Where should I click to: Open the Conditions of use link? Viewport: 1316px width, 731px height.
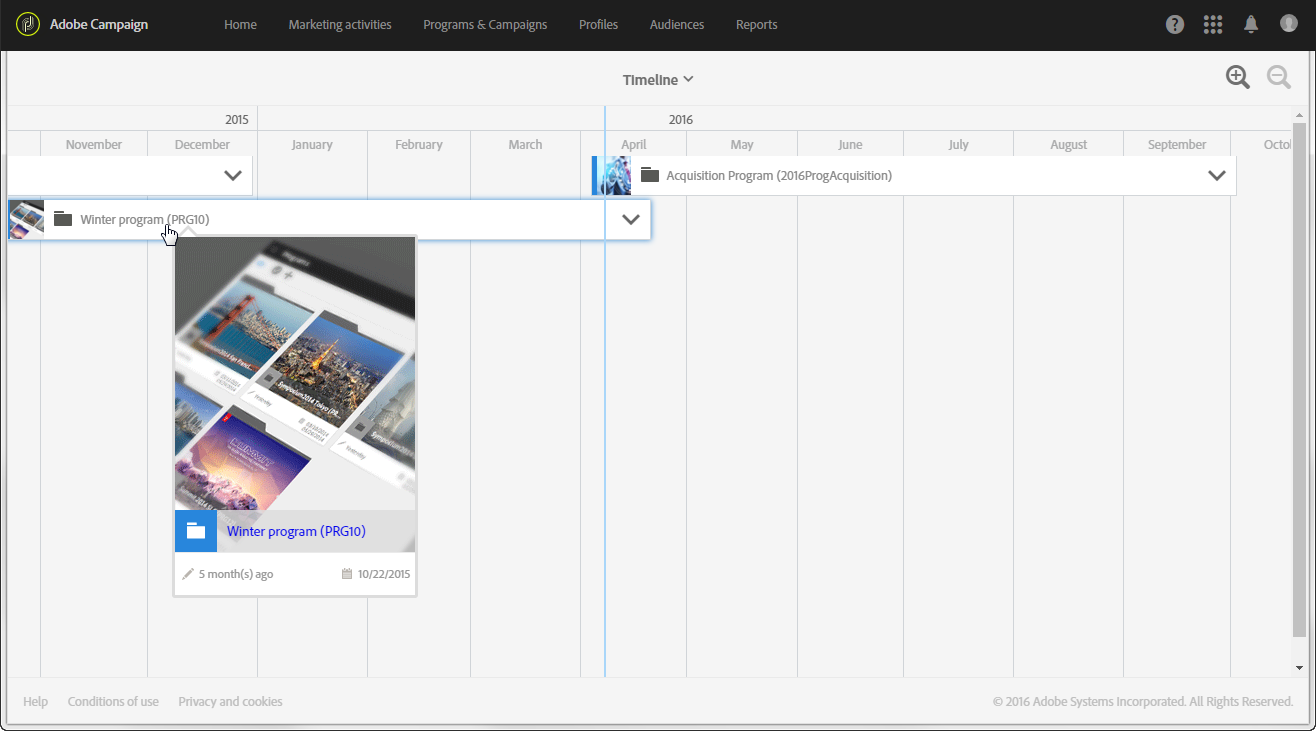tap(113, 702)
